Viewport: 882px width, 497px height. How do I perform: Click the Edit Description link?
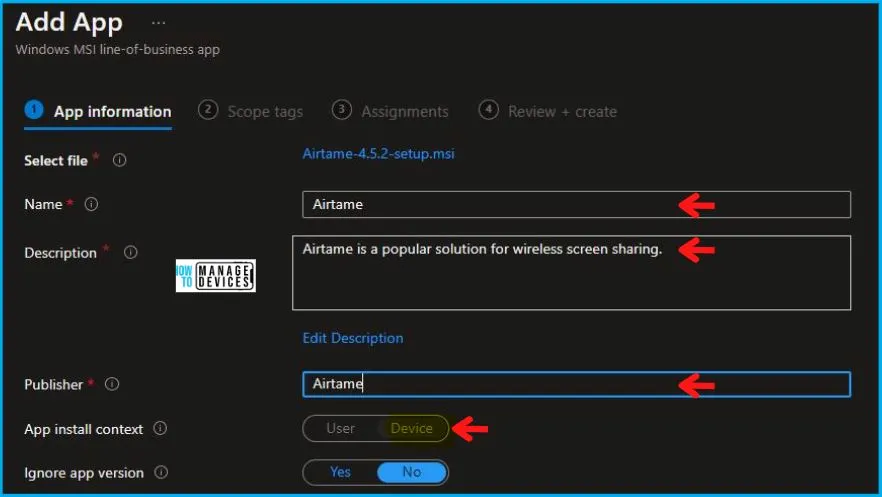(353, 338)
